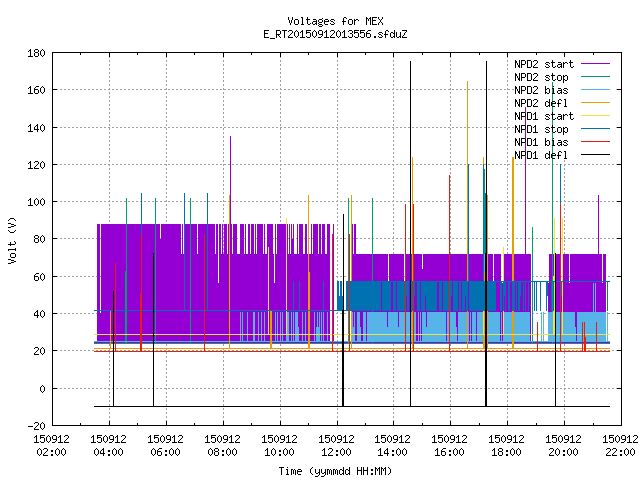Click the 'NPD2 stop' legend label
This screenshot has height=480, width=640.
(x=541, y=77)
